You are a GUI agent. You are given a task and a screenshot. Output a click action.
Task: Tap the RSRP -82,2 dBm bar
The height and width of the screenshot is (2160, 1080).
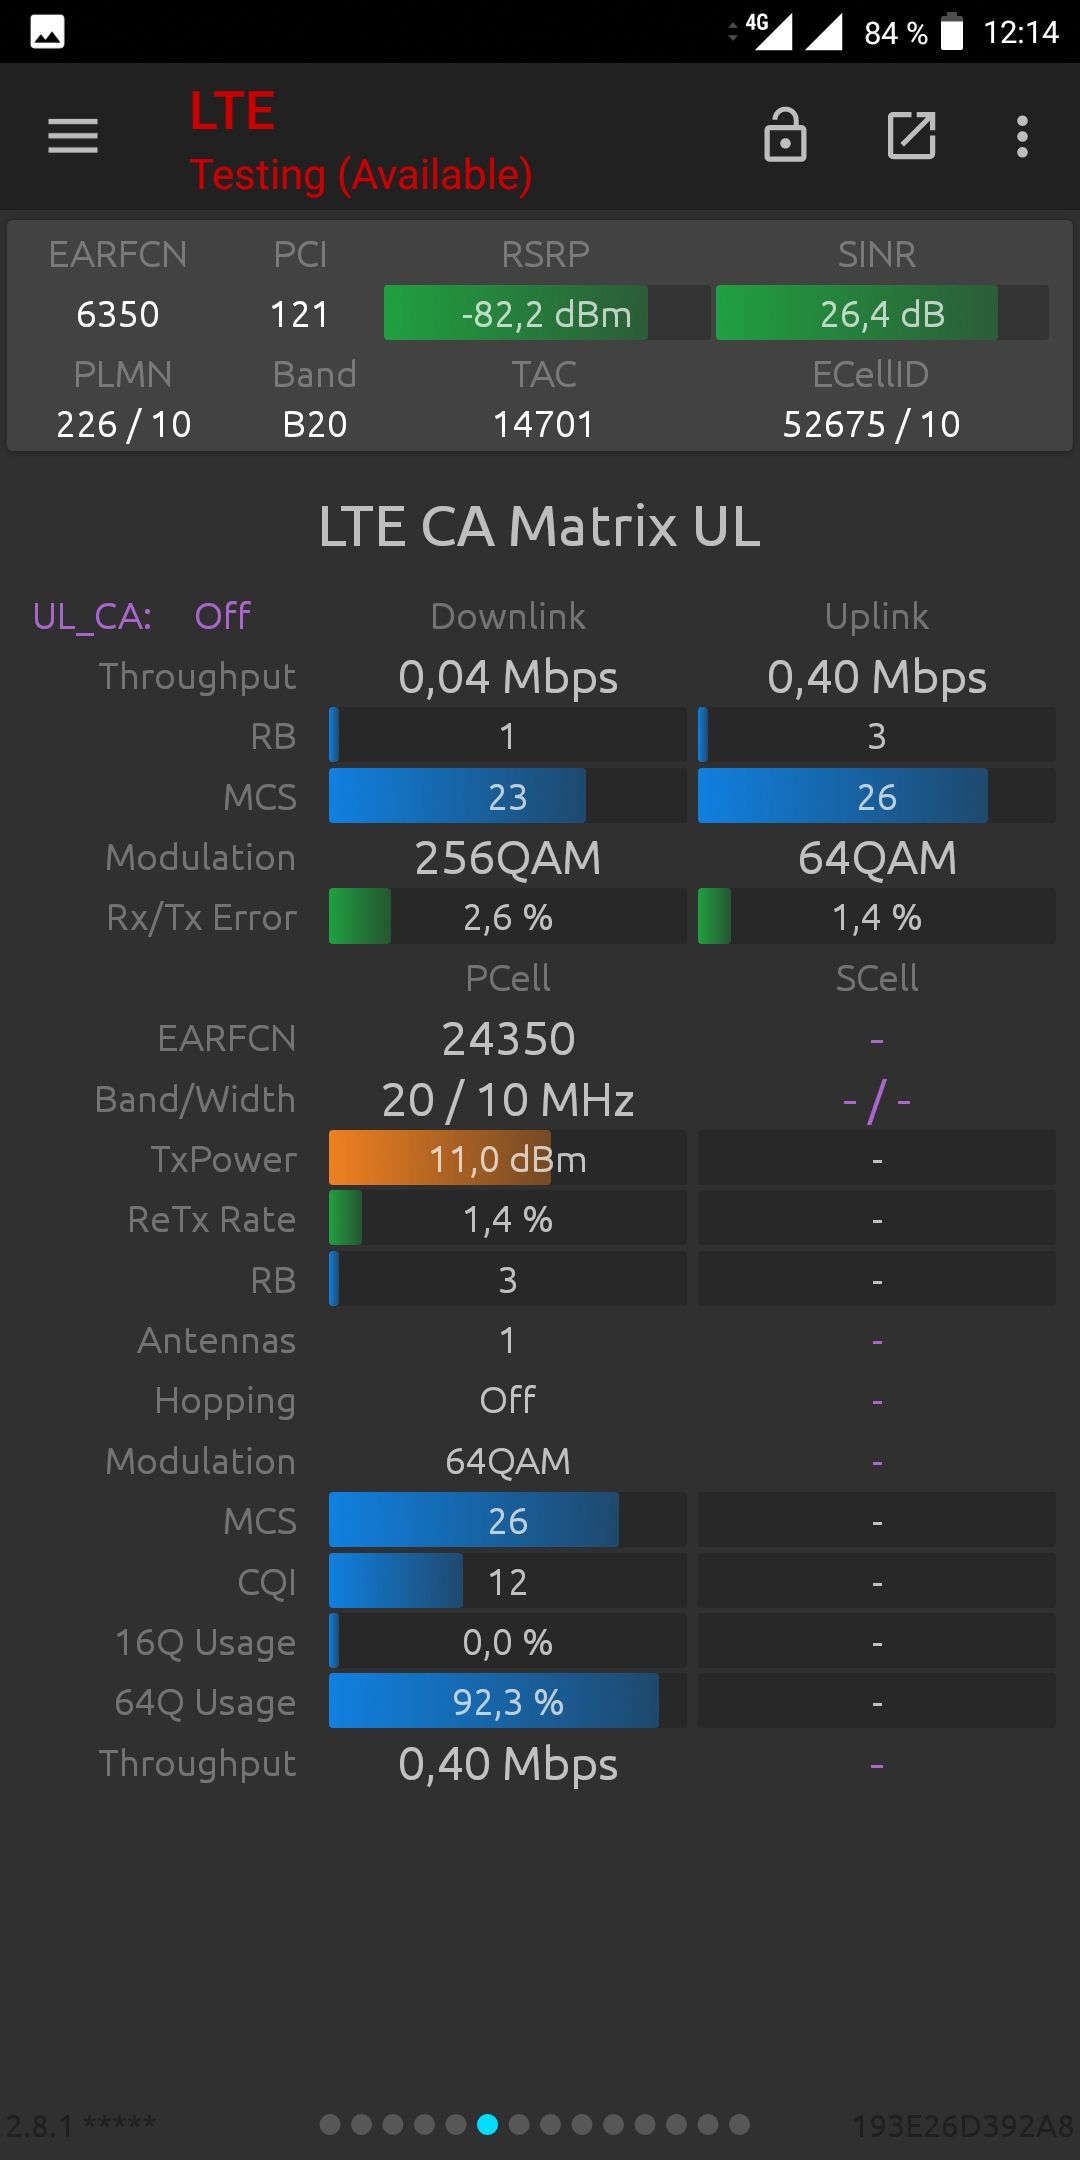[x=547, y=313]
